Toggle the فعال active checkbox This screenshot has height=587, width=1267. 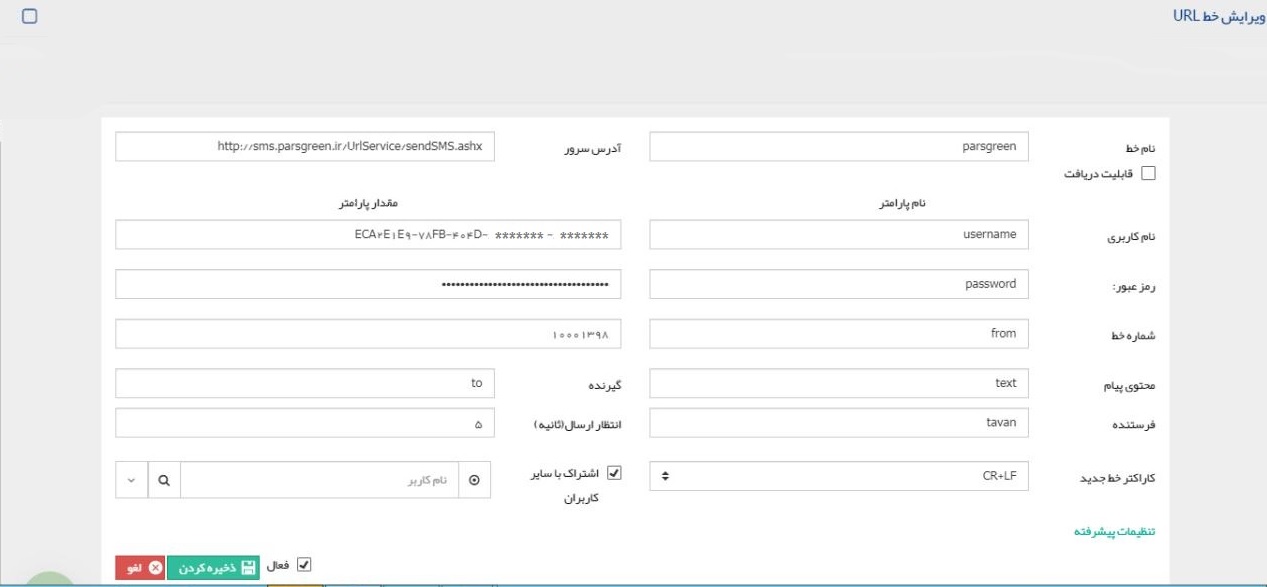coord(305,565)
